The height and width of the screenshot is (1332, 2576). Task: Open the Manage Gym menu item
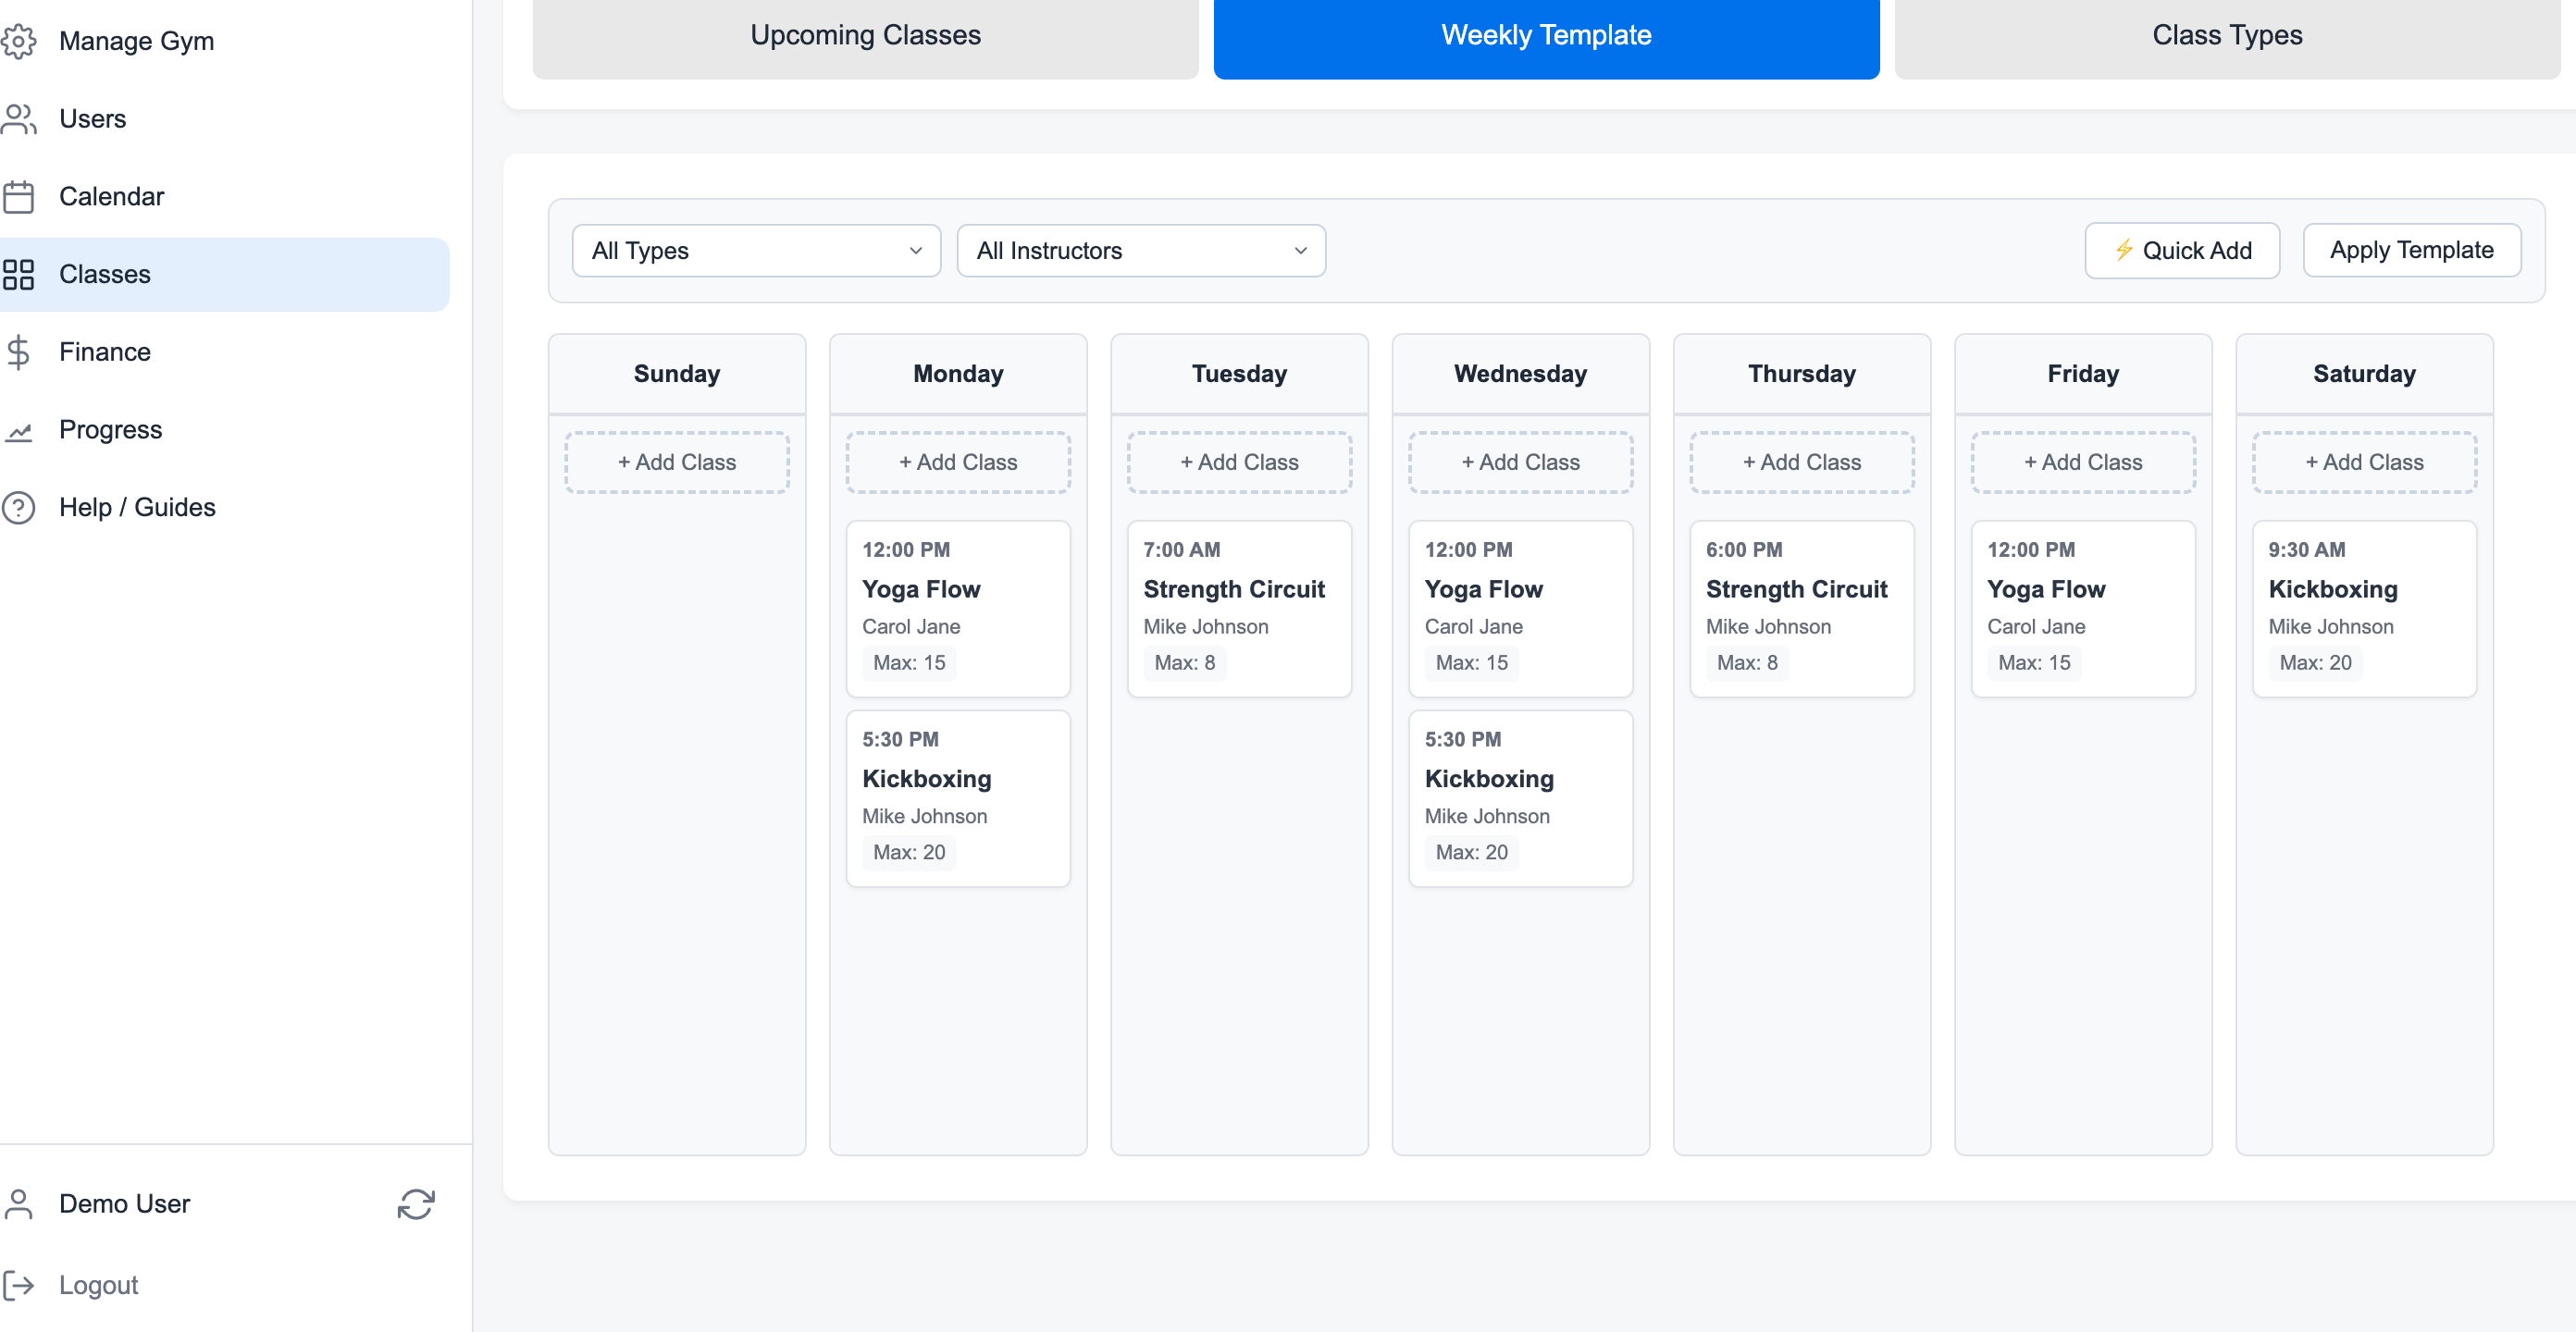(225, 41)
